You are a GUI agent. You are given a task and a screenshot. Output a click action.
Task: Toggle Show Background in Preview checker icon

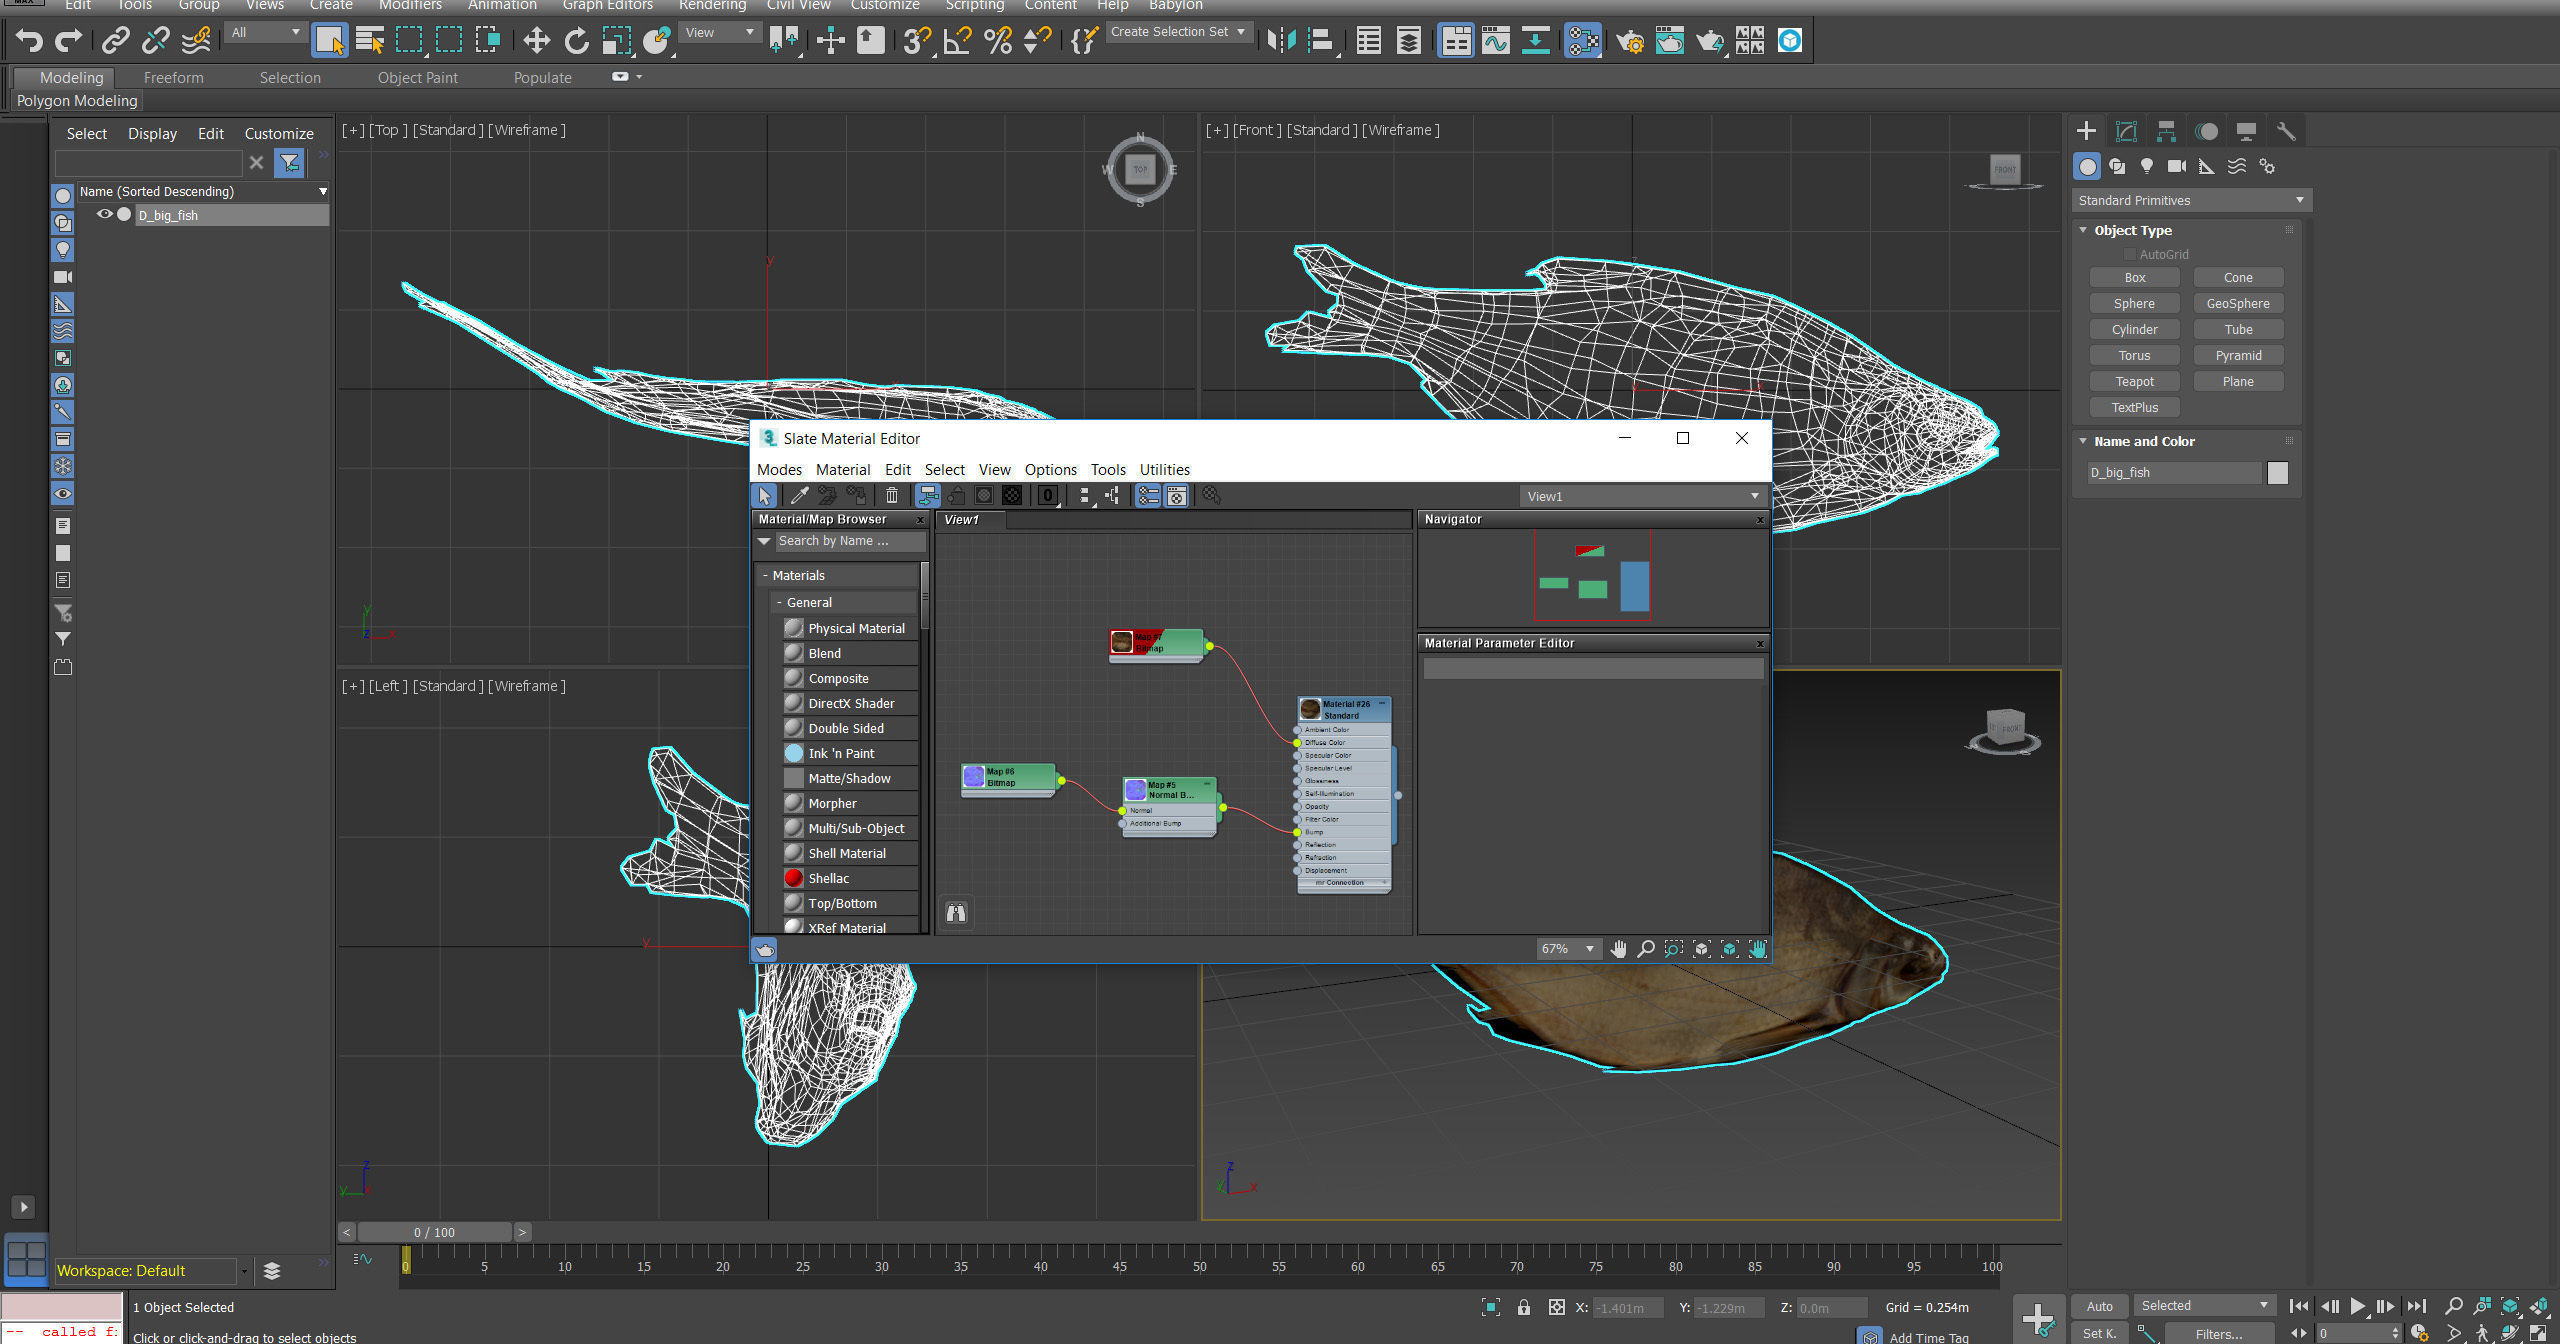coord(1012,496)
